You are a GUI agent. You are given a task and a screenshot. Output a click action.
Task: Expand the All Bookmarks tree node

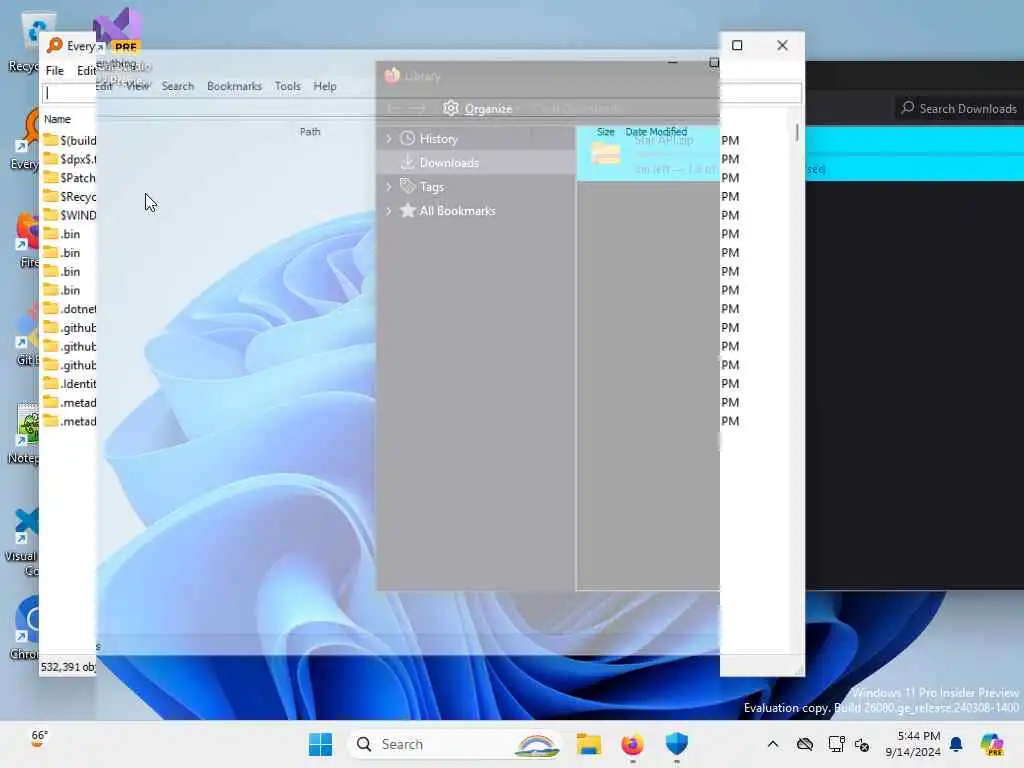point(389,211)
